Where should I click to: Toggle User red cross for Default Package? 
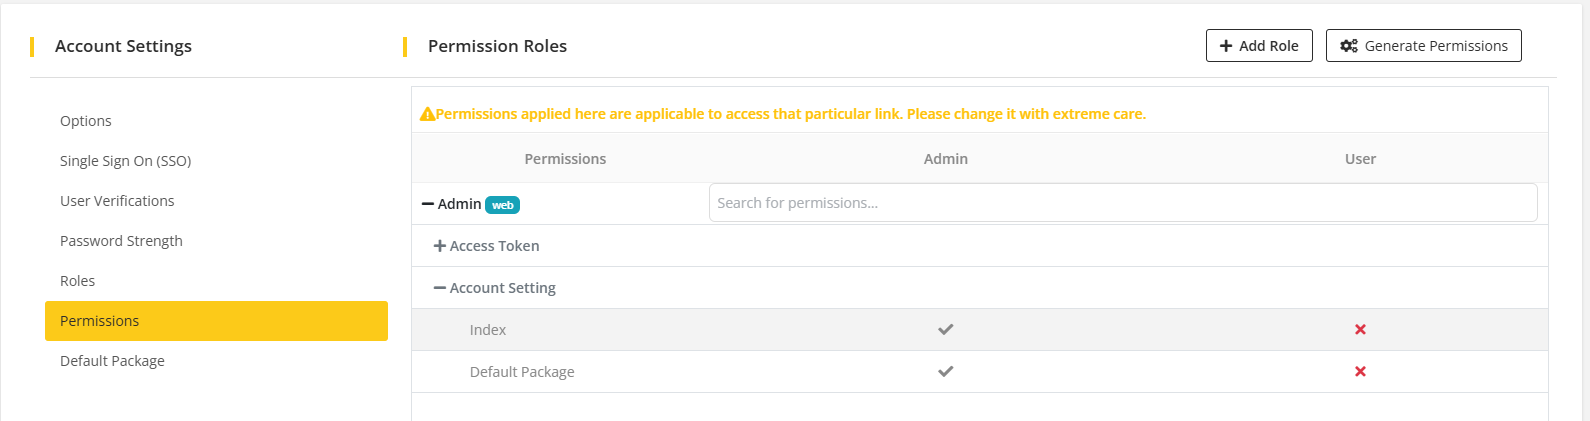pos(1360,371)
